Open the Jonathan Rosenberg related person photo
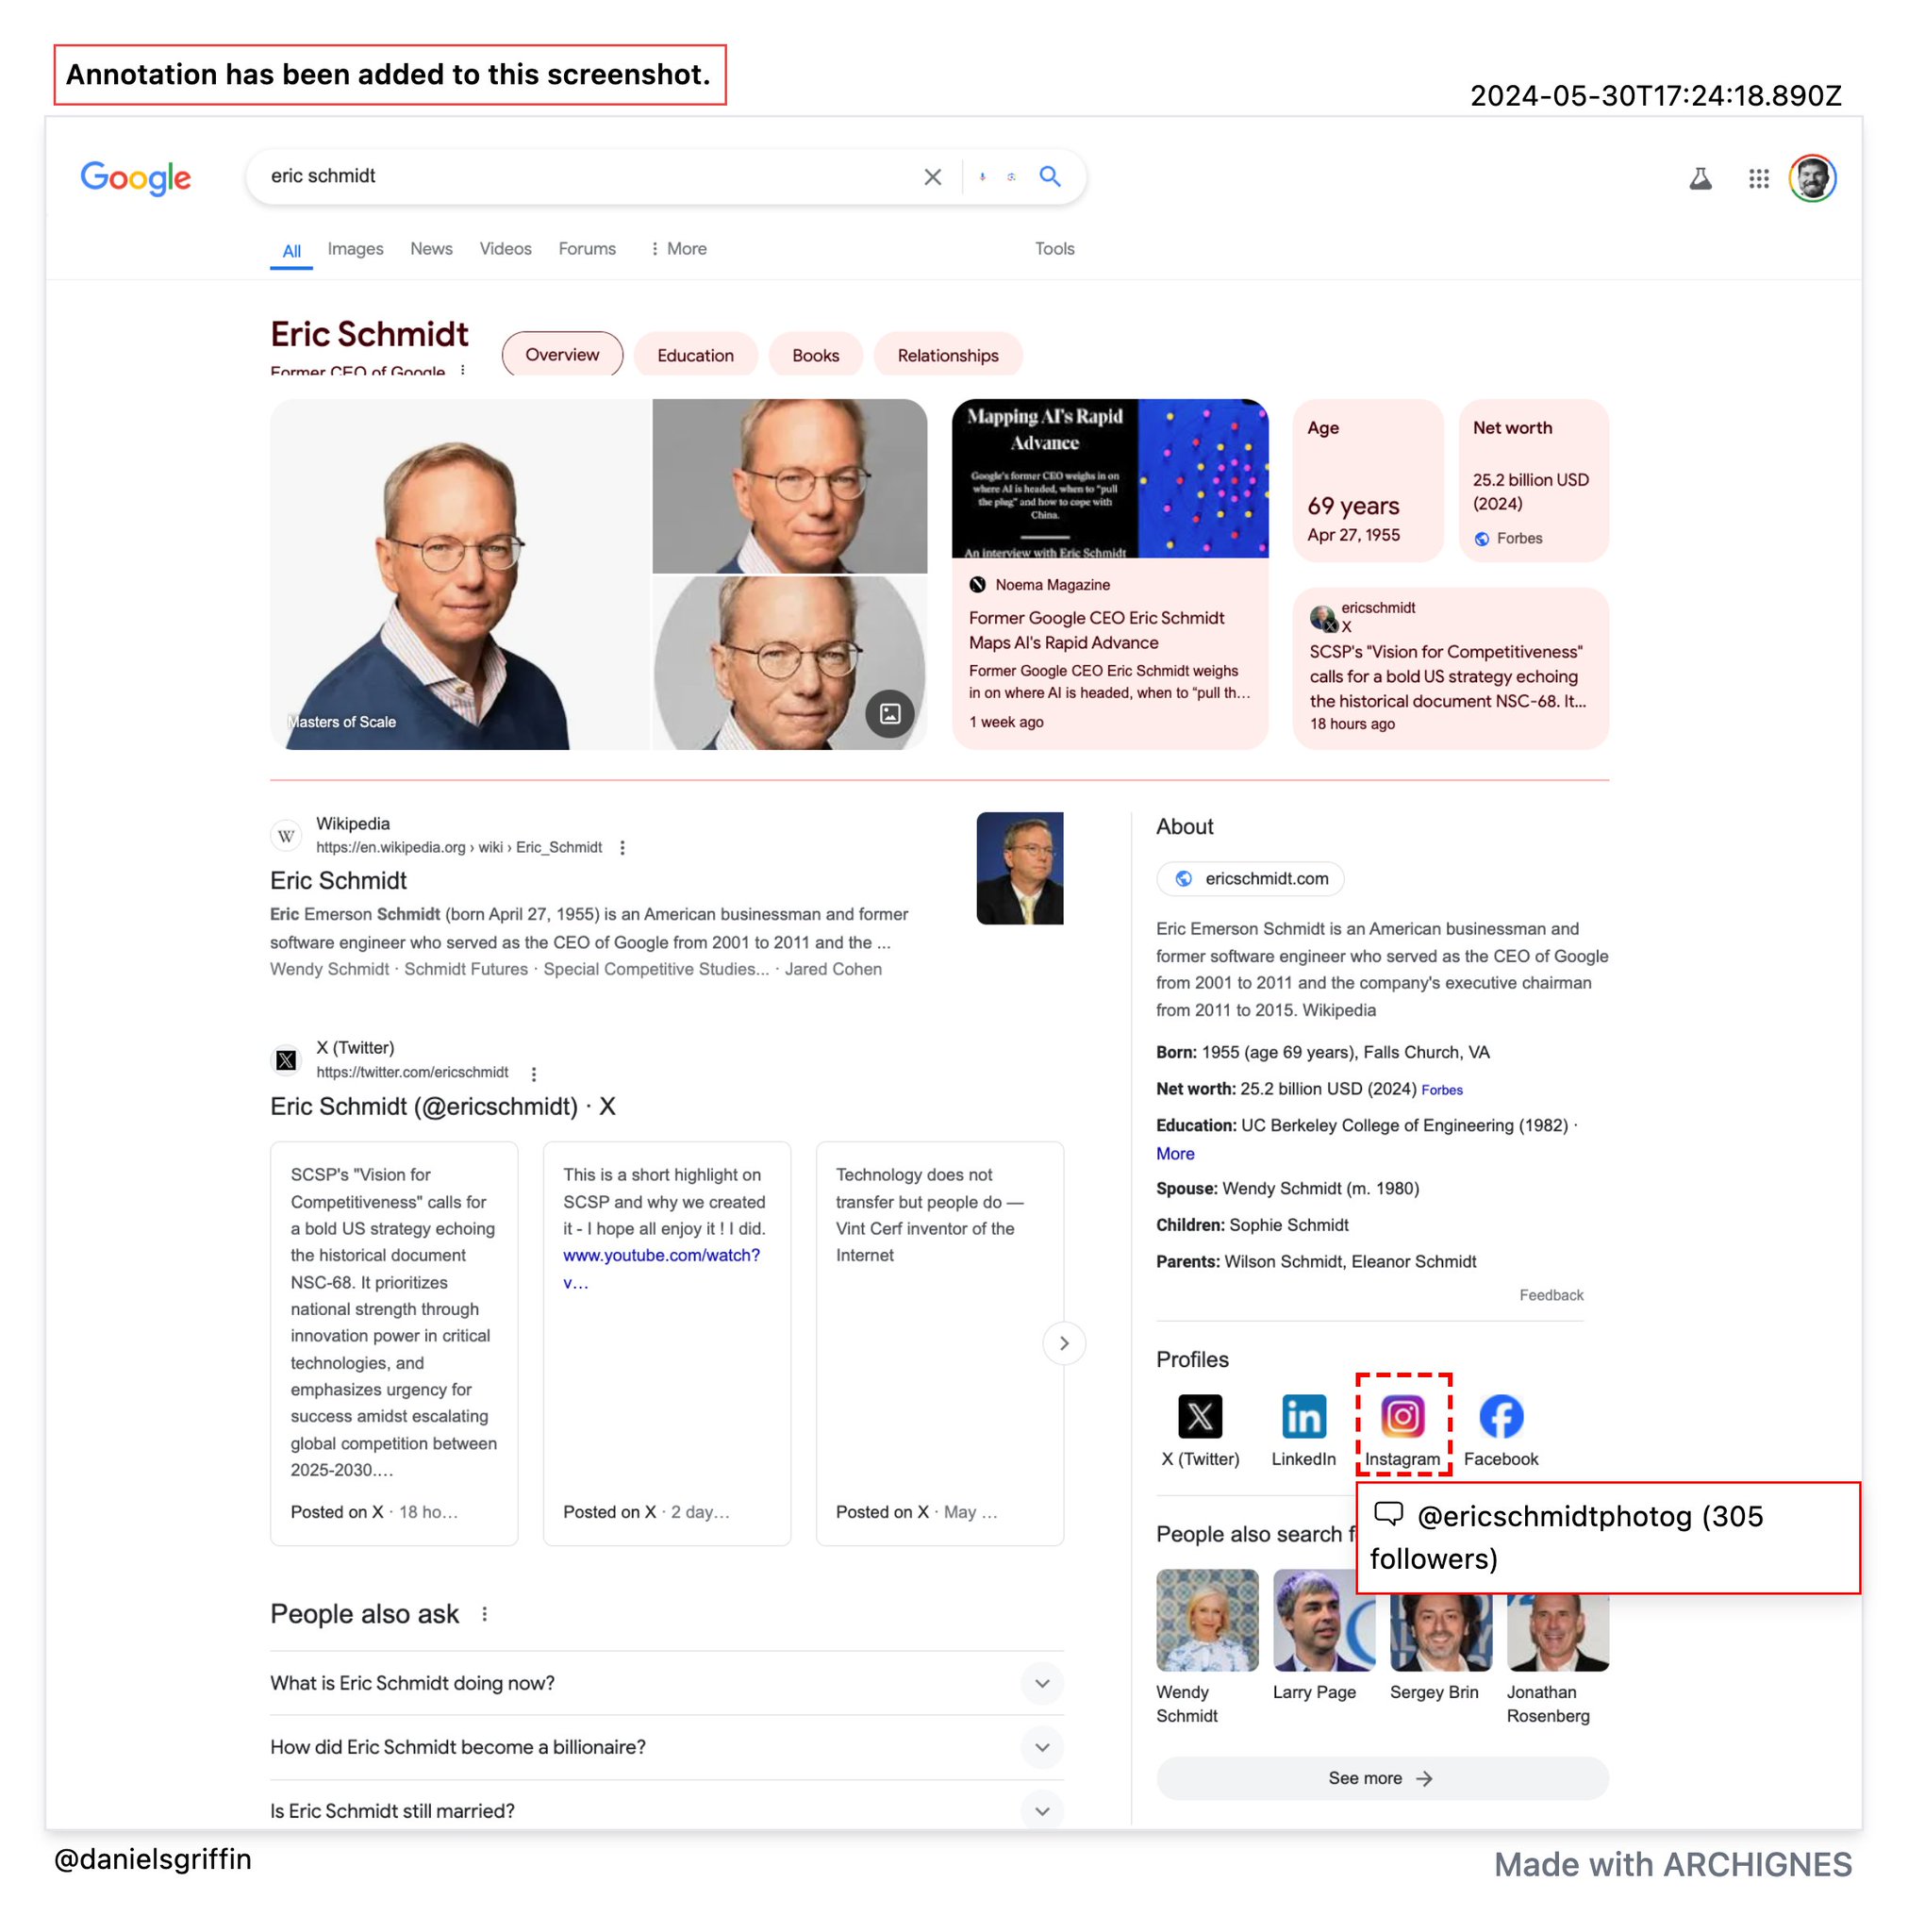1908x1932 pixels. (x=1557, y=1632)
